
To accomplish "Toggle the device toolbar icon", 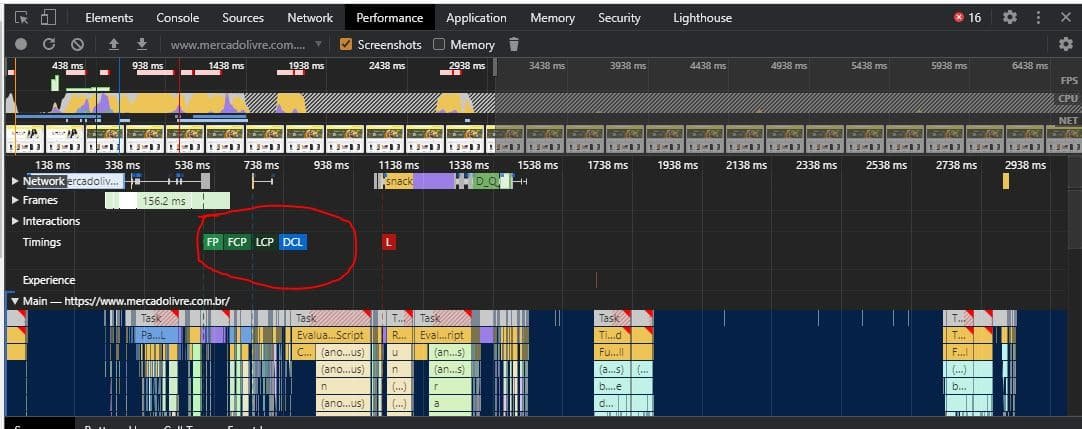I will tap(48, 17).
